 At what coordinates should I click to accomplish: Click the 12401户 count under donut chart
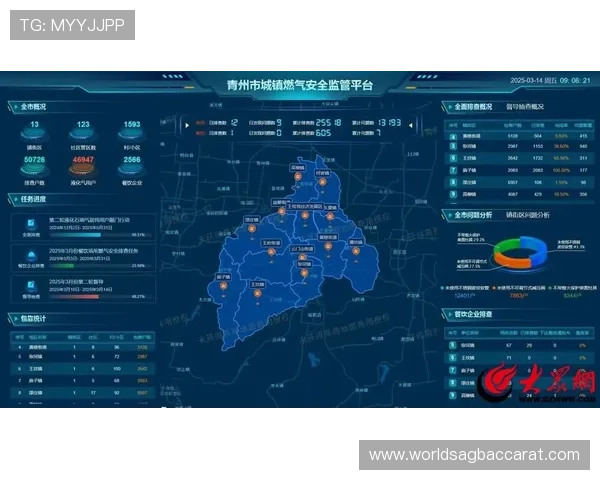(465, 296)
